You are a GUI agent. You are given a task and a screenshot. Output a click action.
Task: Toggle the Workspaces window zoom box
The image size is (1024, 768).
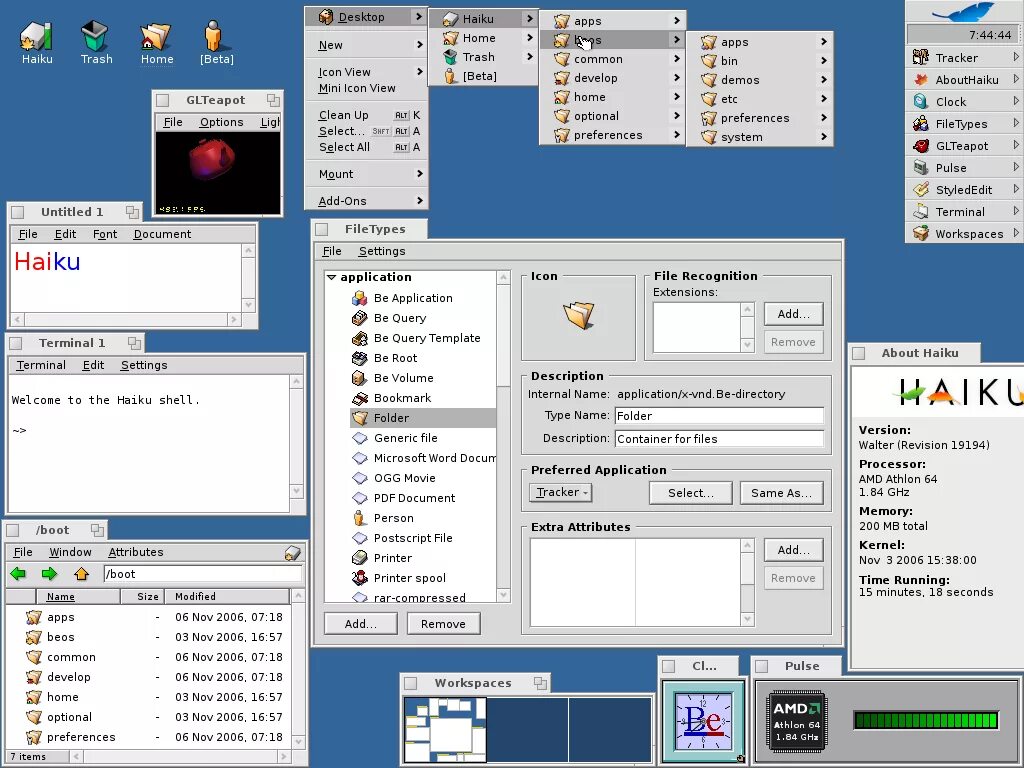540,683
